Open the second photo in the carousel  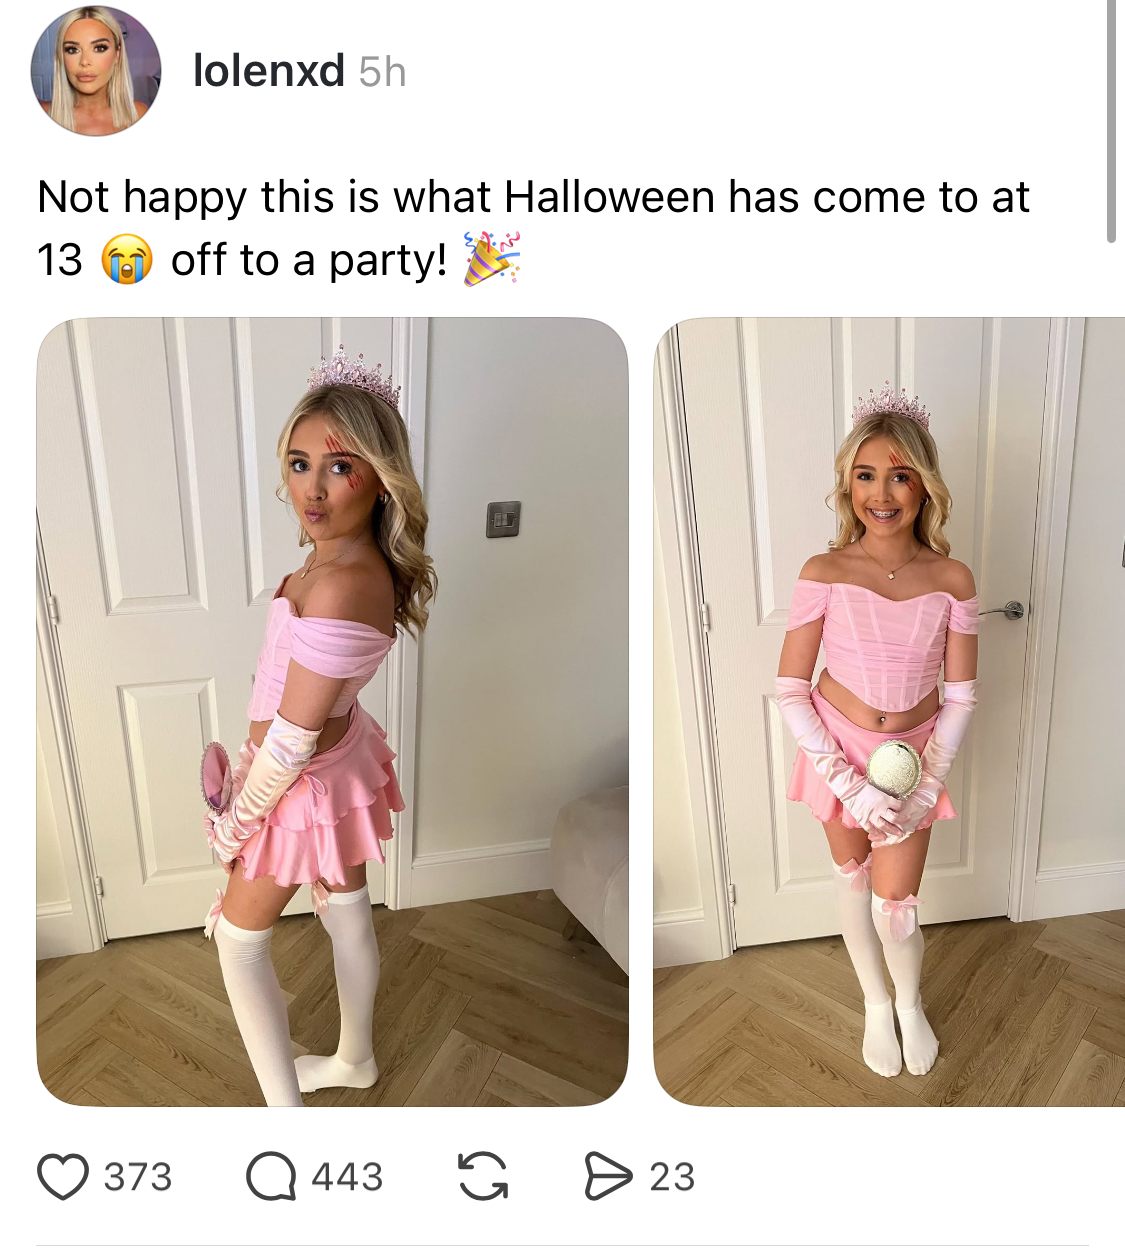[x=889, y=712]
